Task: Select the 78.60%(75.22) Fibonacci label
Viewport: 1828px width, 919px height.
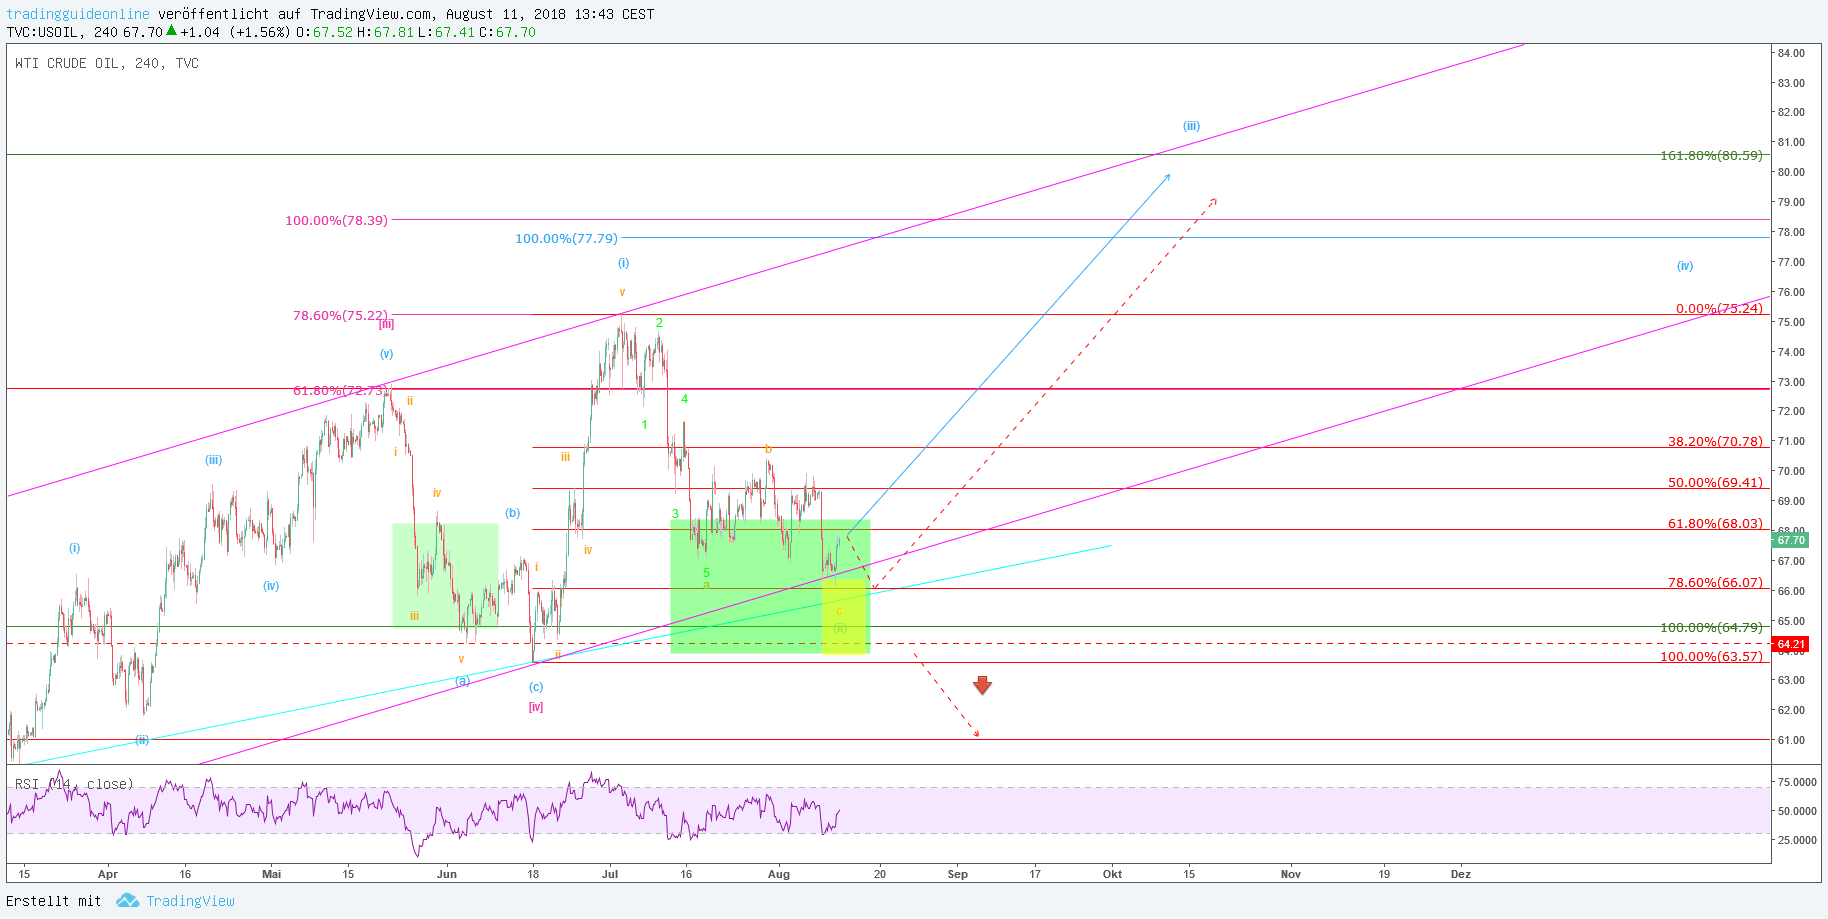Action: point(340,316)
